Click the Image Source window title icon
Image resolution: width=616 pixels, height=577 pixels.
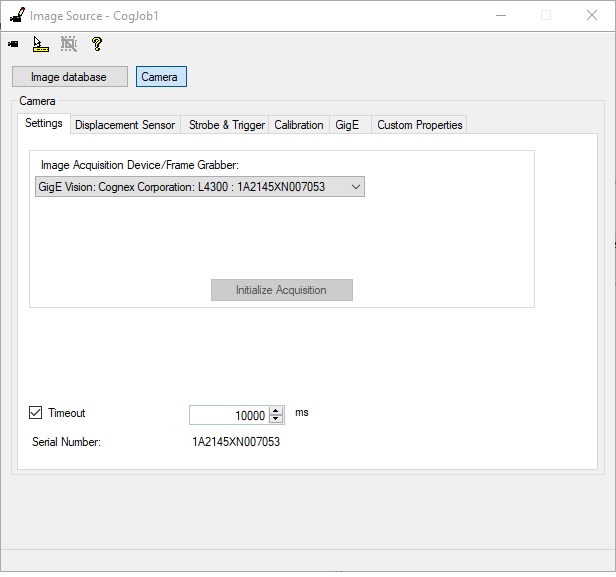[17, 15]
